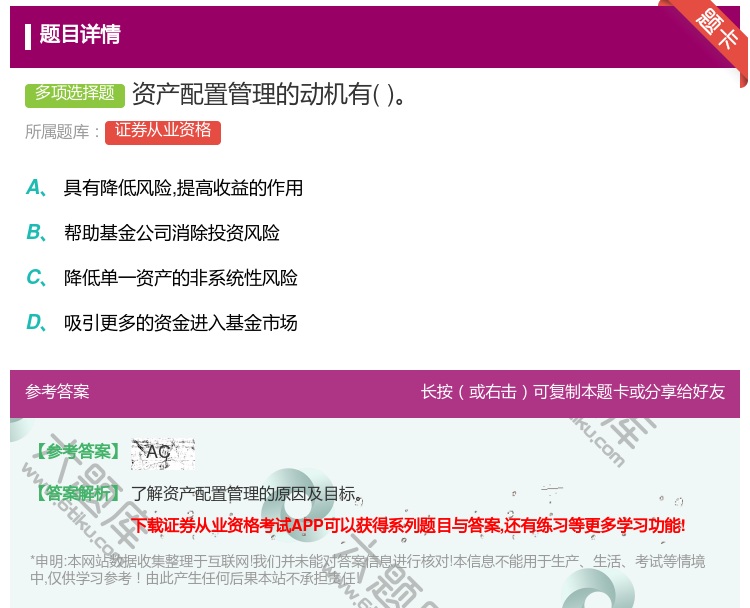
Task: Select option text 降低单一资产的非系统性风险
Action: [180, 278]
